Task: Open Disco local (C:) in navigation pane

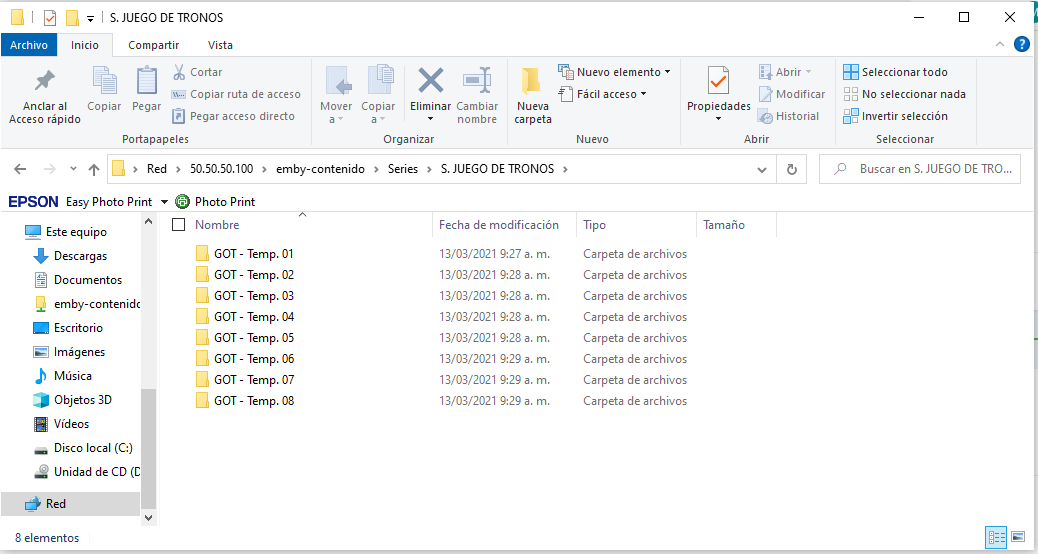Action: (x=92, y=448)
